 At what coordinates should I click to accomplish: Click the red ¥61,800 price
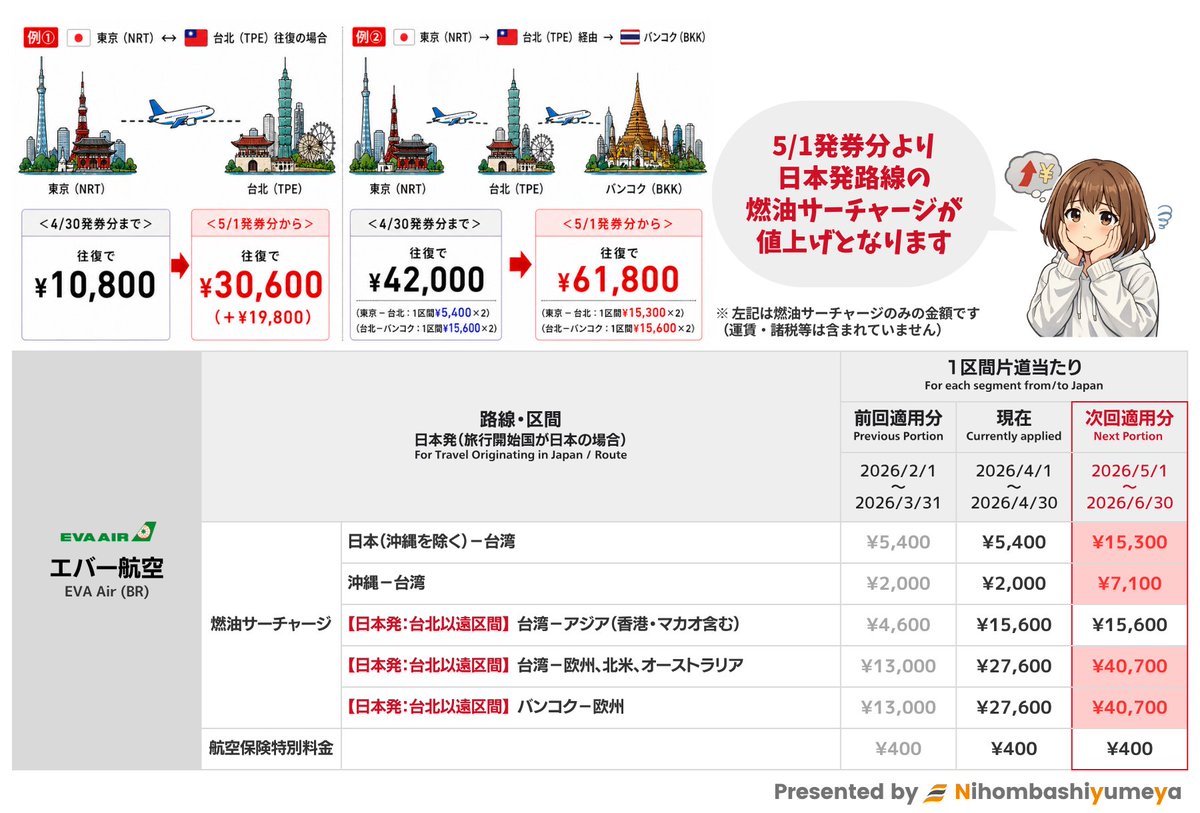[x=620, y=278]
